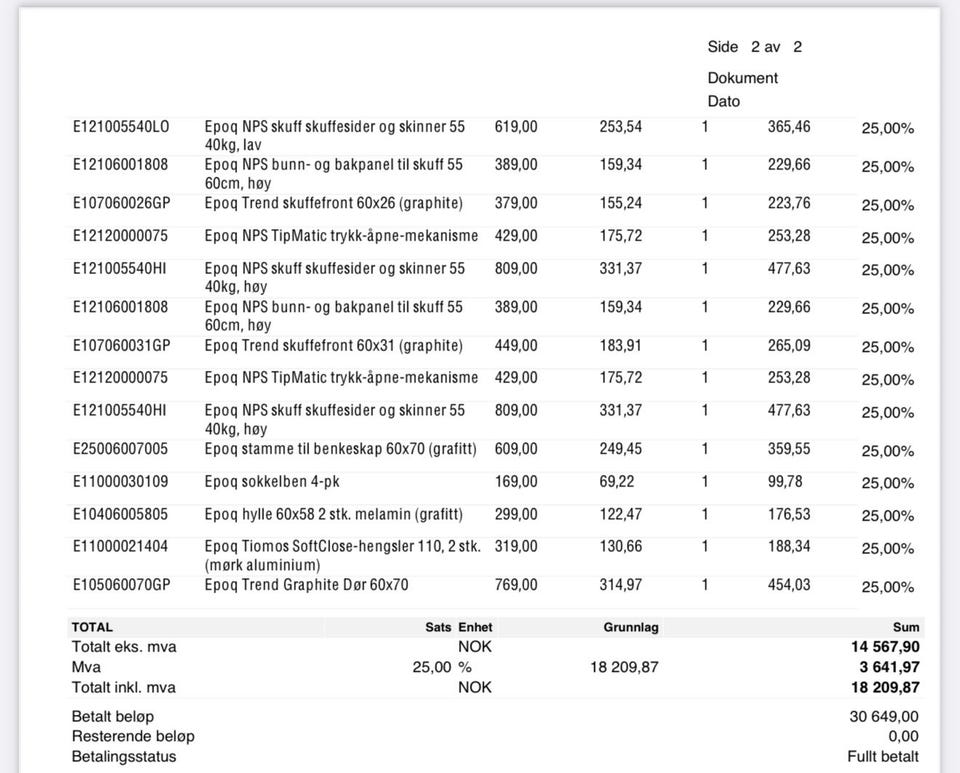
Task: Click the 'Sats' column header
Action: [x=438, y=627]
